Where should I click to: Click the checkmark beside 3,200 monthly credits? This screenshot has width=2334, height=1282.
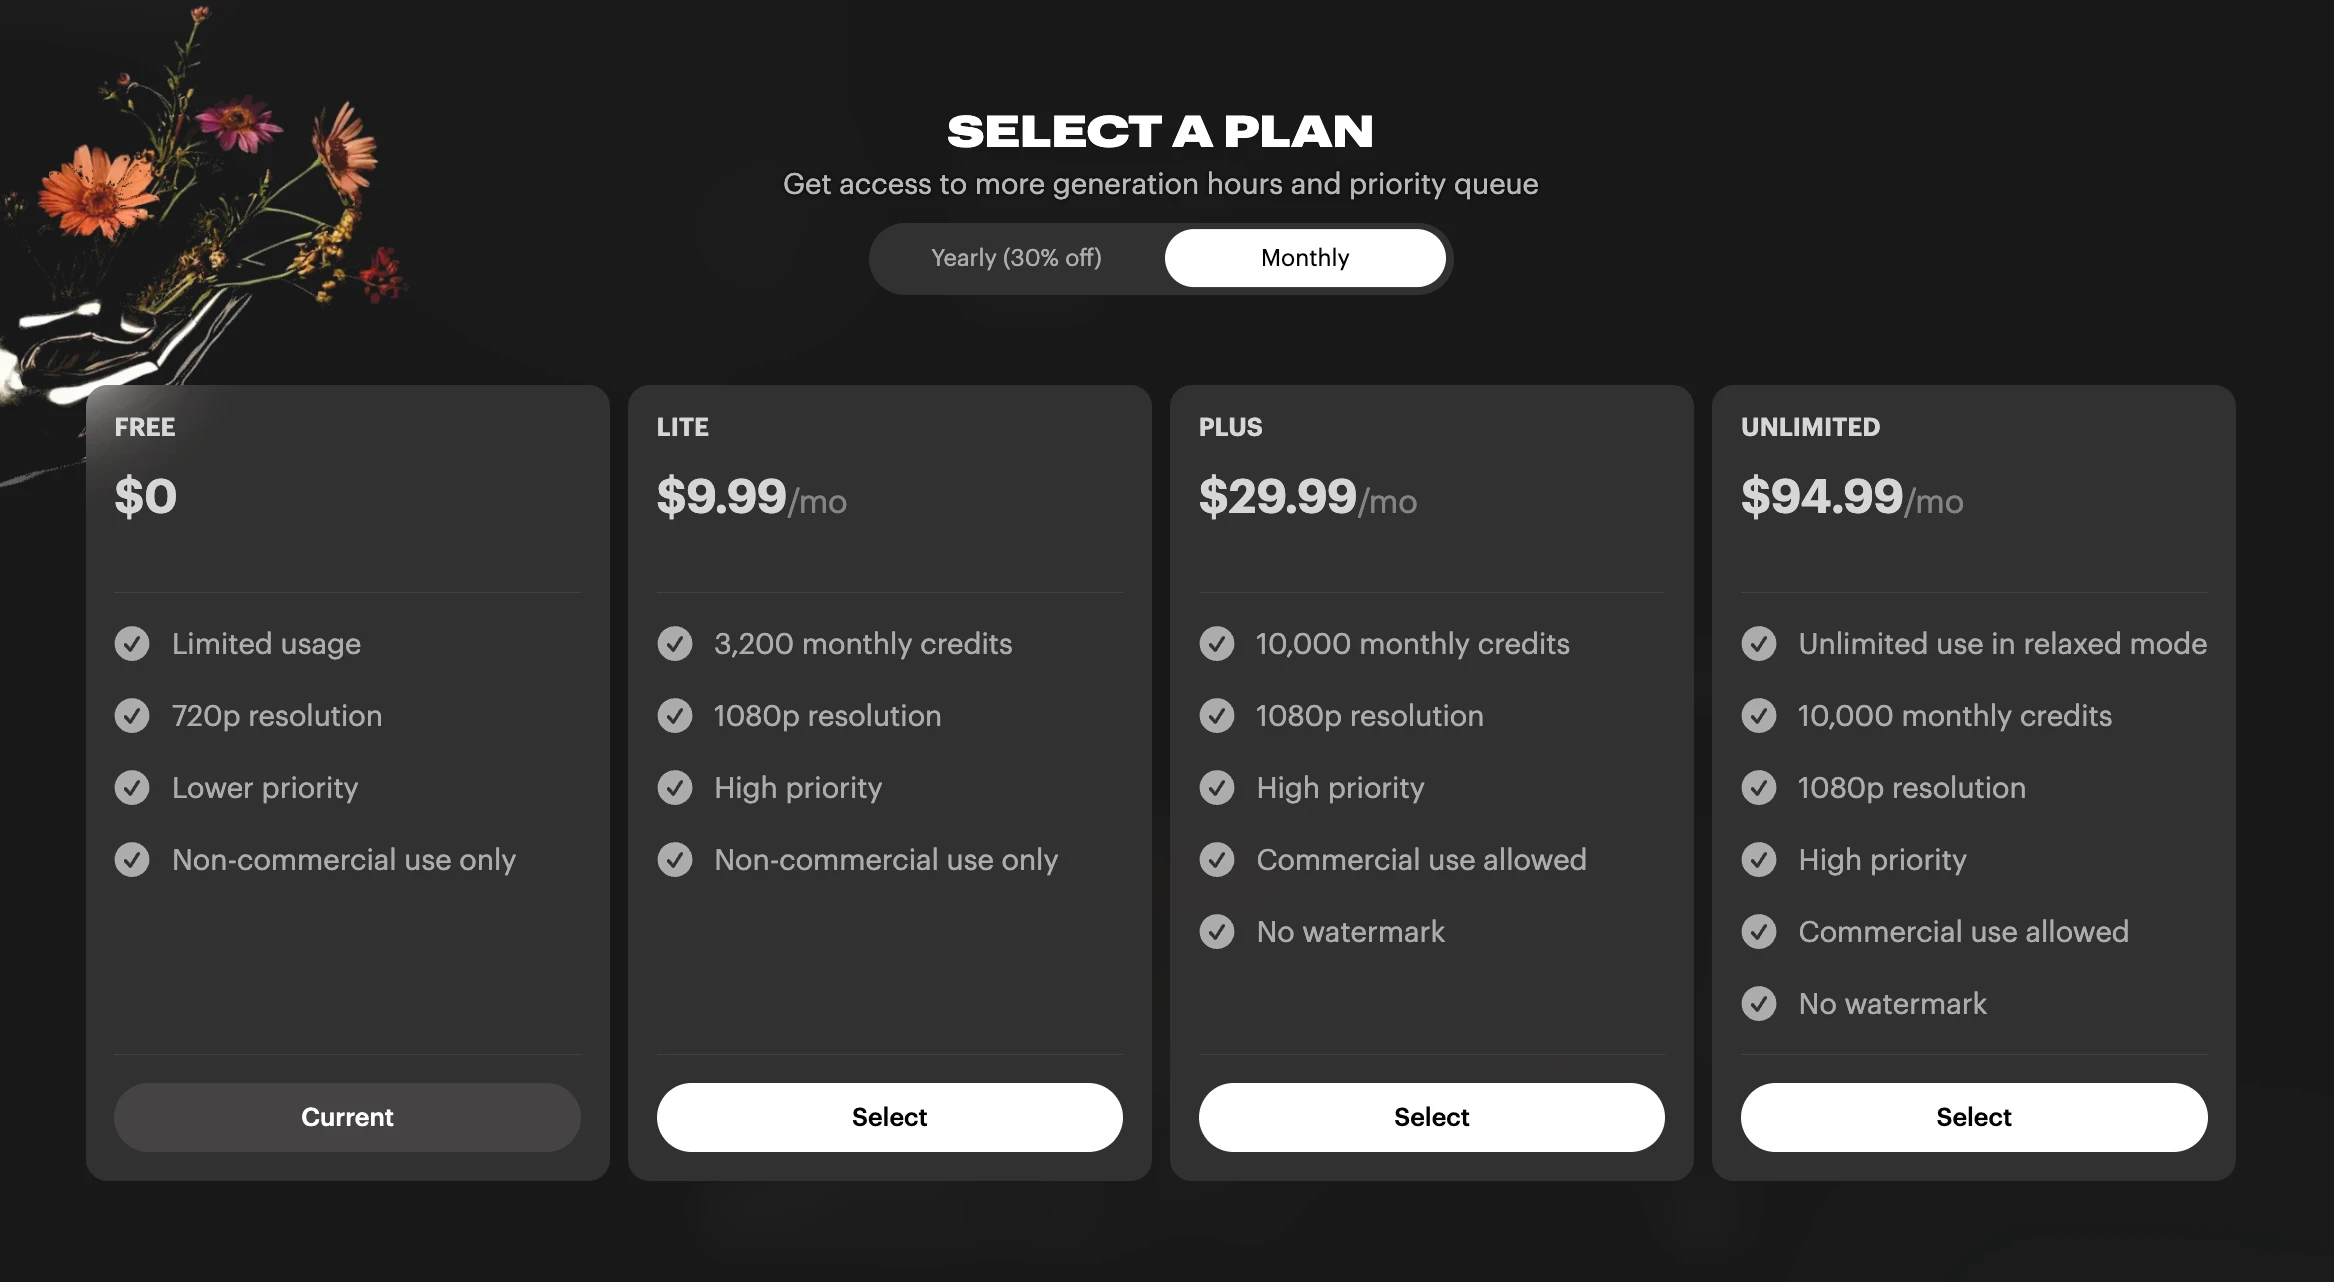(675, 644)
